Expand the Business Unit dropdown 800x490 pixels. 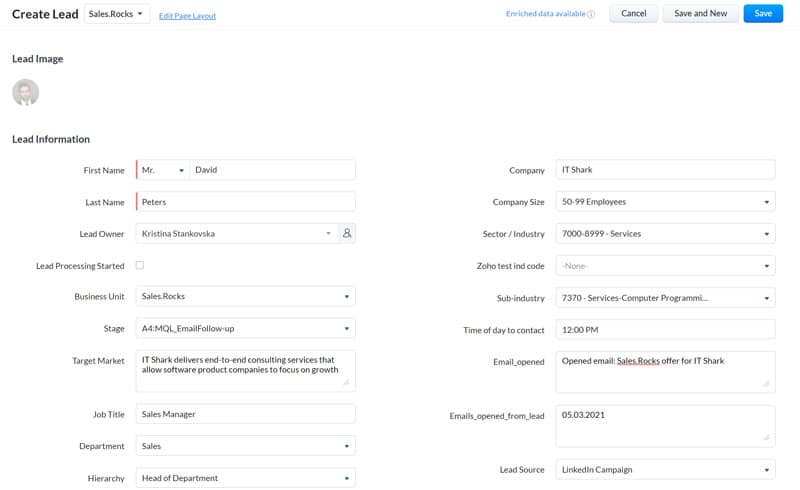click(346, 297)
